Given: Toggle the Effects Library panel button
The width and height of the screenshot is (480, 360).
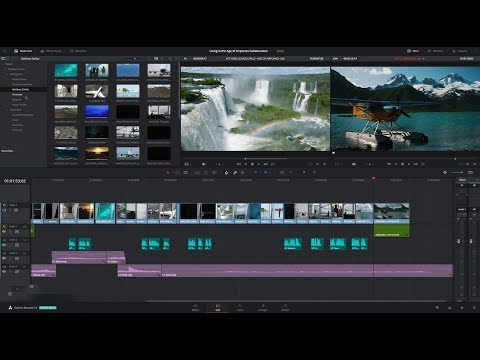Looking at the screenshot, I should click(51, 51).
